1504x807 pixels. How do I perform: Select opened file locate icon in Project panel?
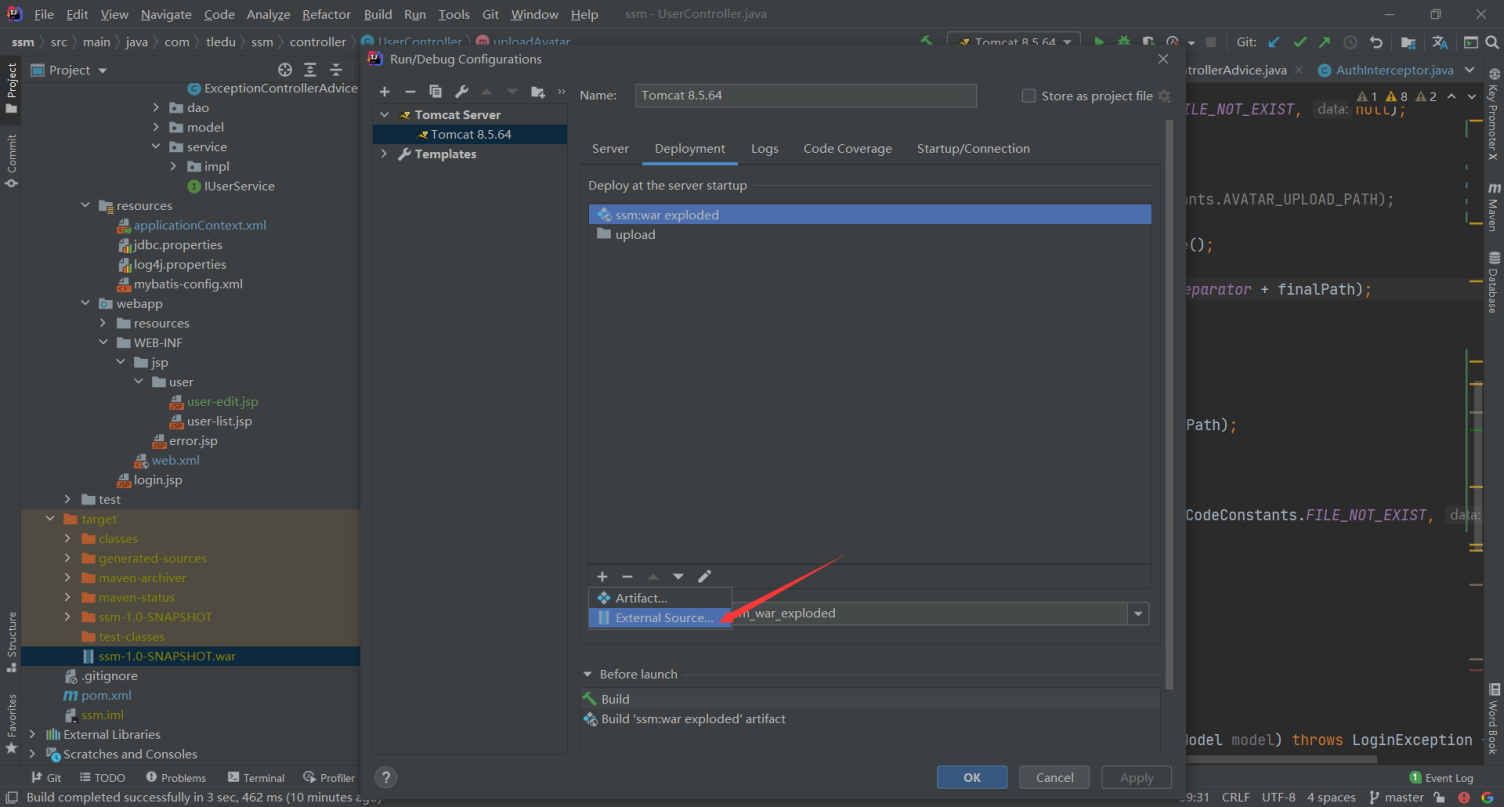pos(285,70)
